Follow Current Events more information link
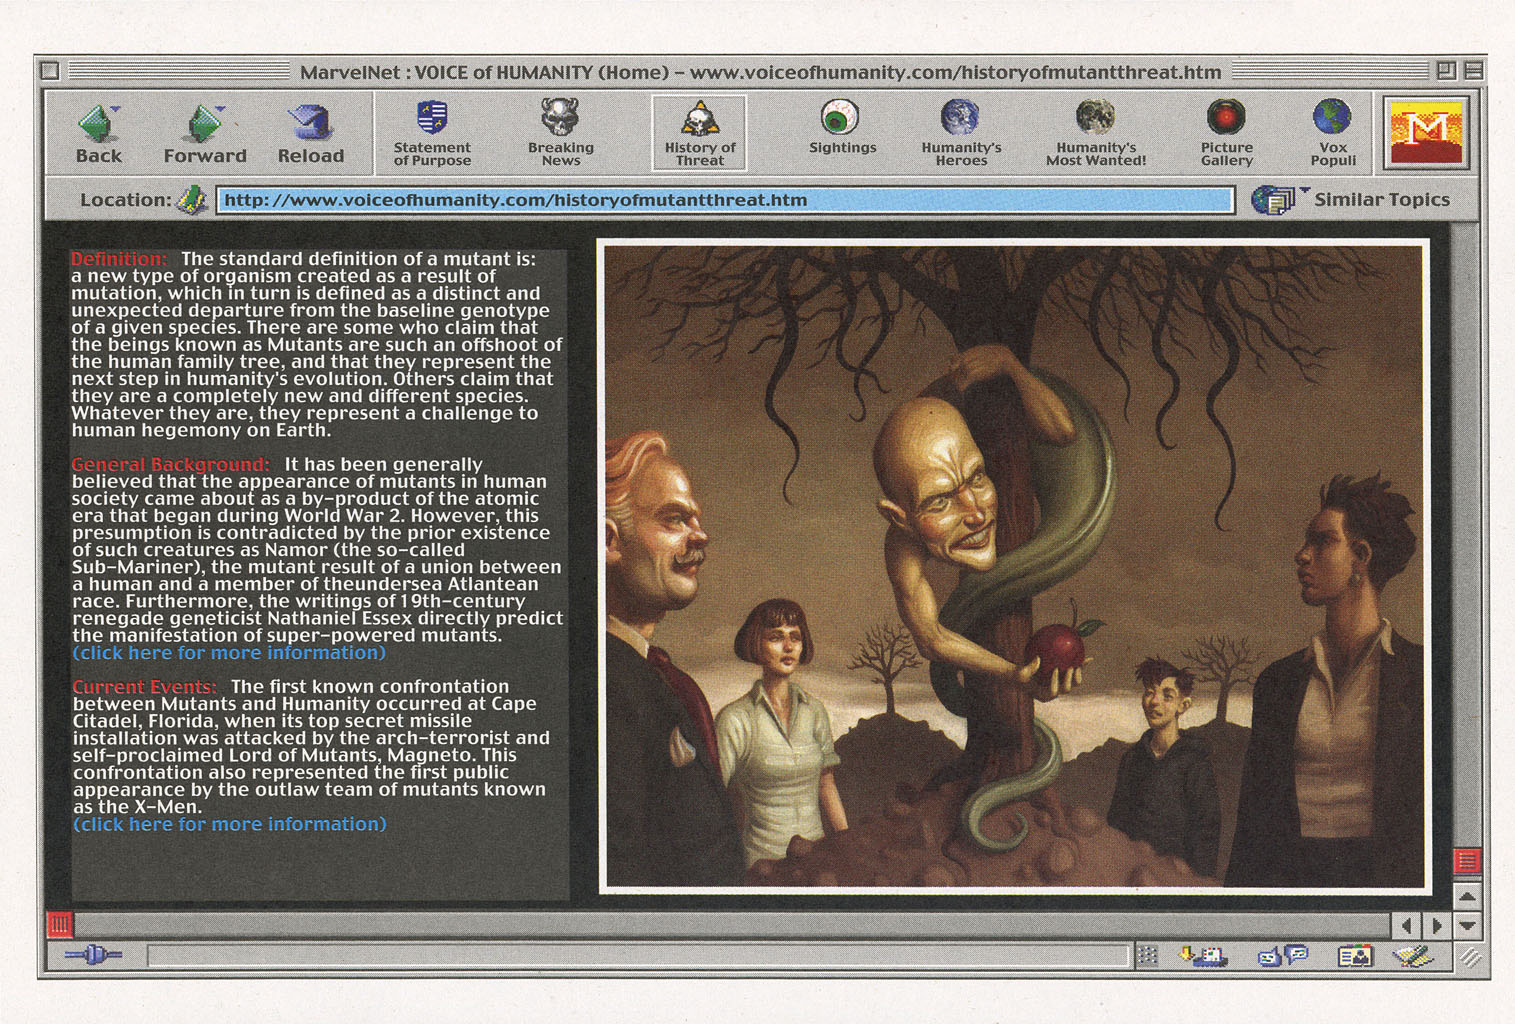The height and width of the screenshot is (1024, 1515). click(229, 825)
